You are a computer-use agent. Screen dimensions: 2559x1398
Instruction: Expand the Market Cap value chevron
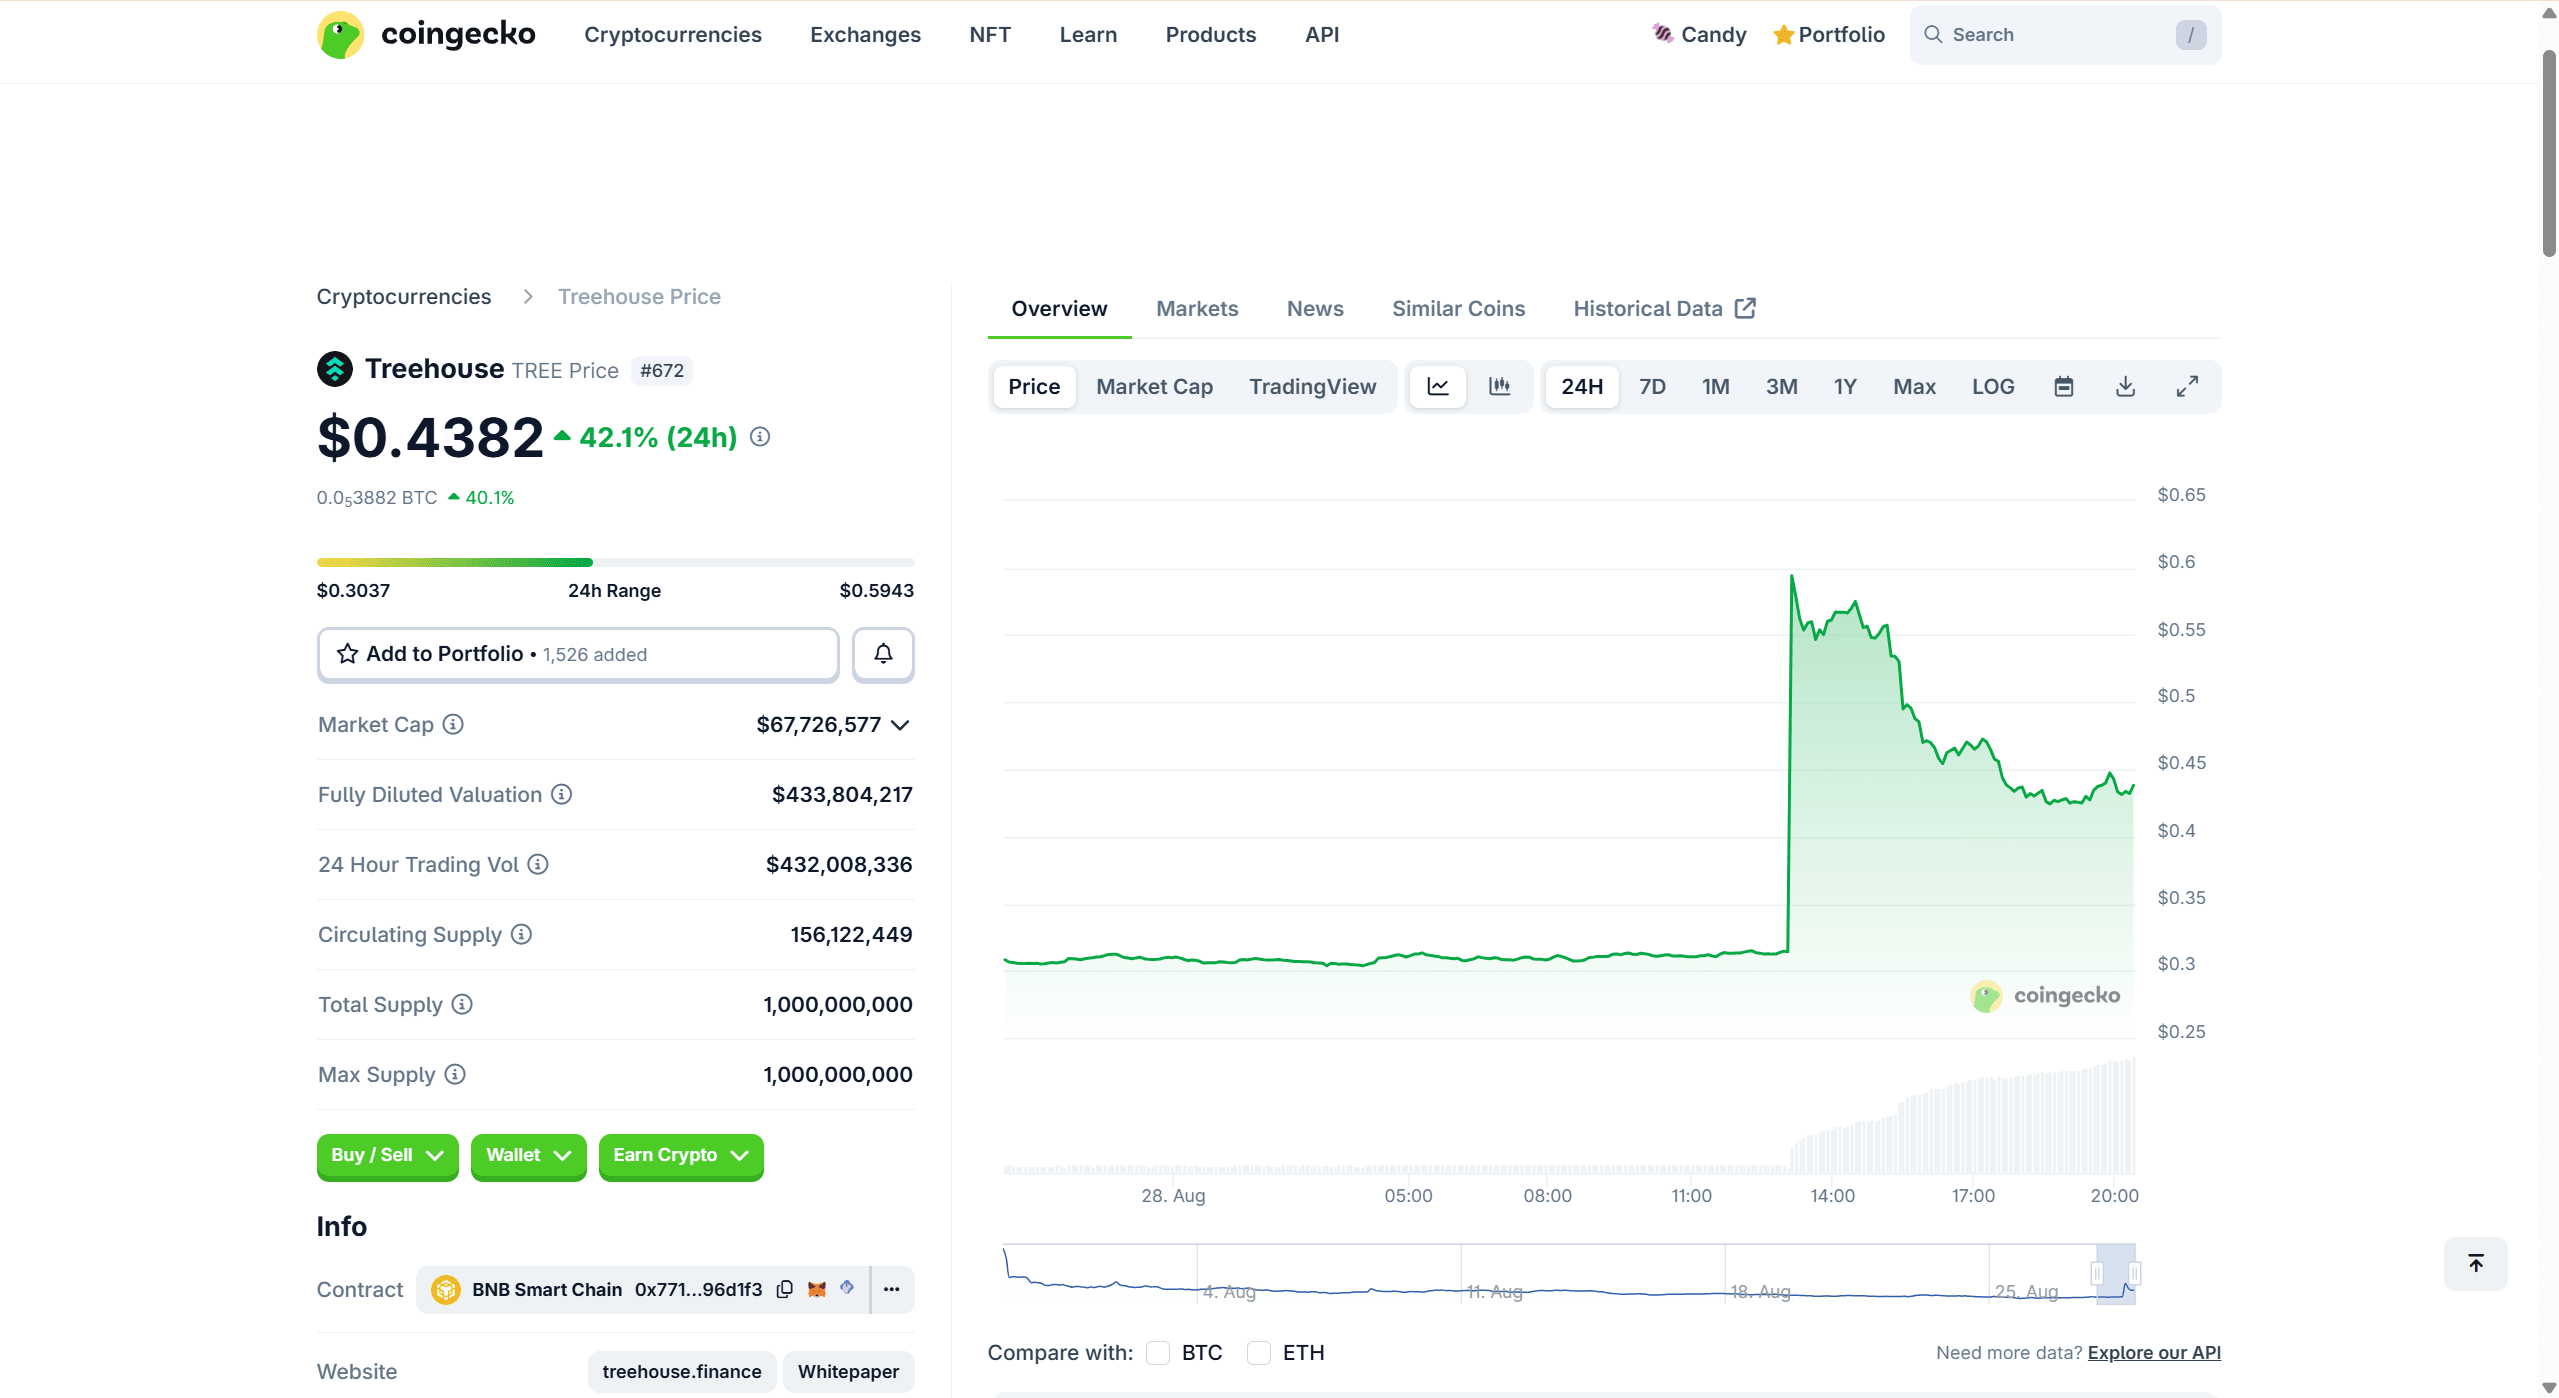(x=900, y=725)
